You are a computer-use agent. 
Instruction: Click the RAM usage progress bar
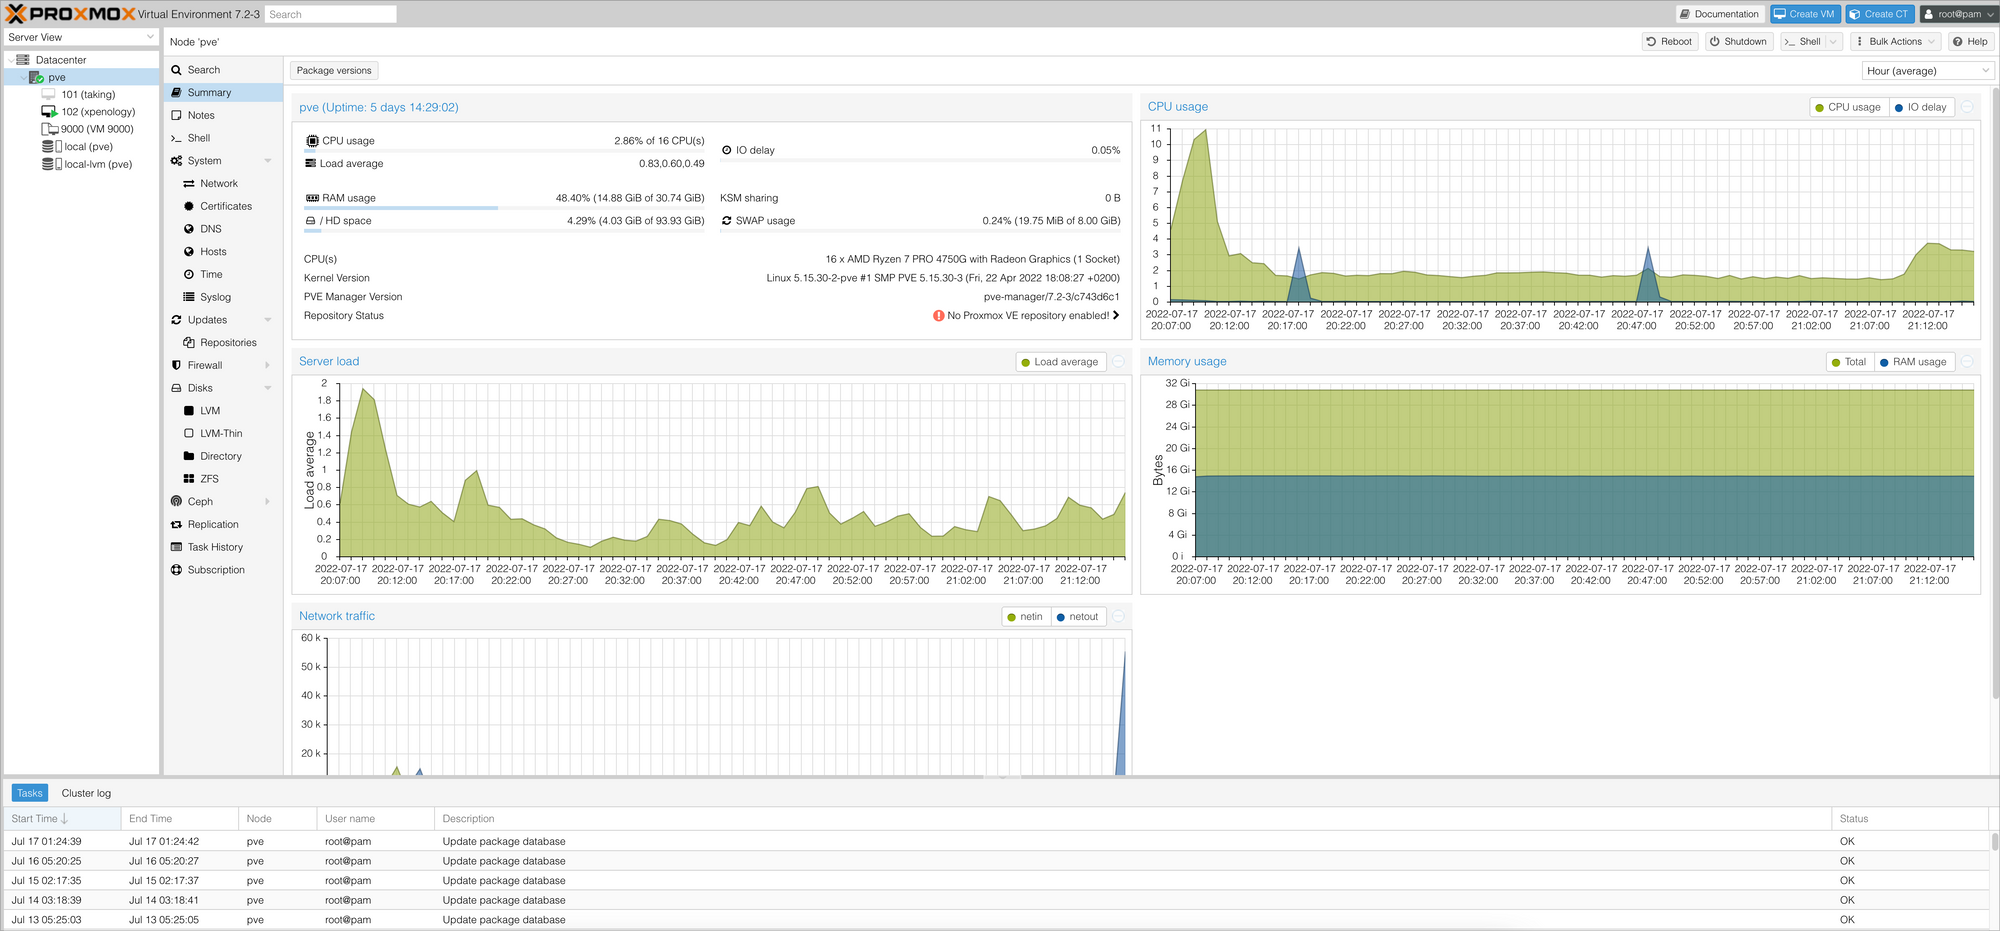pos(505,208)
